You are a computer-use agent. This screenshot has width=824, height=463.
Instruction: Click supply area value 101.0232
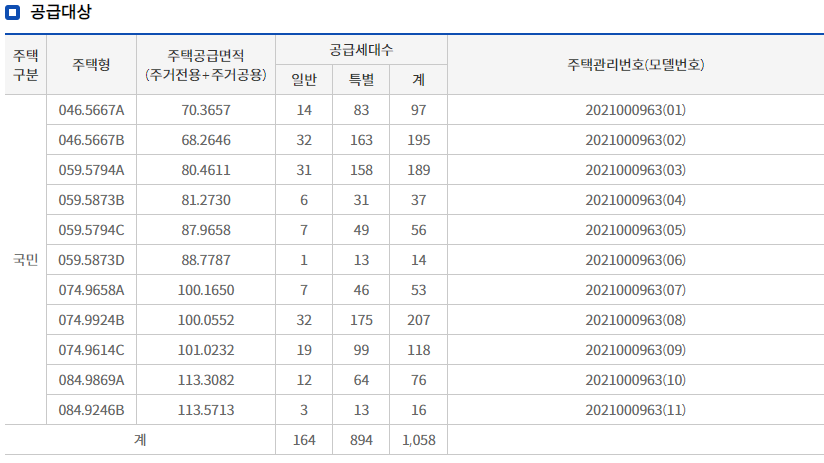[206, 350]
